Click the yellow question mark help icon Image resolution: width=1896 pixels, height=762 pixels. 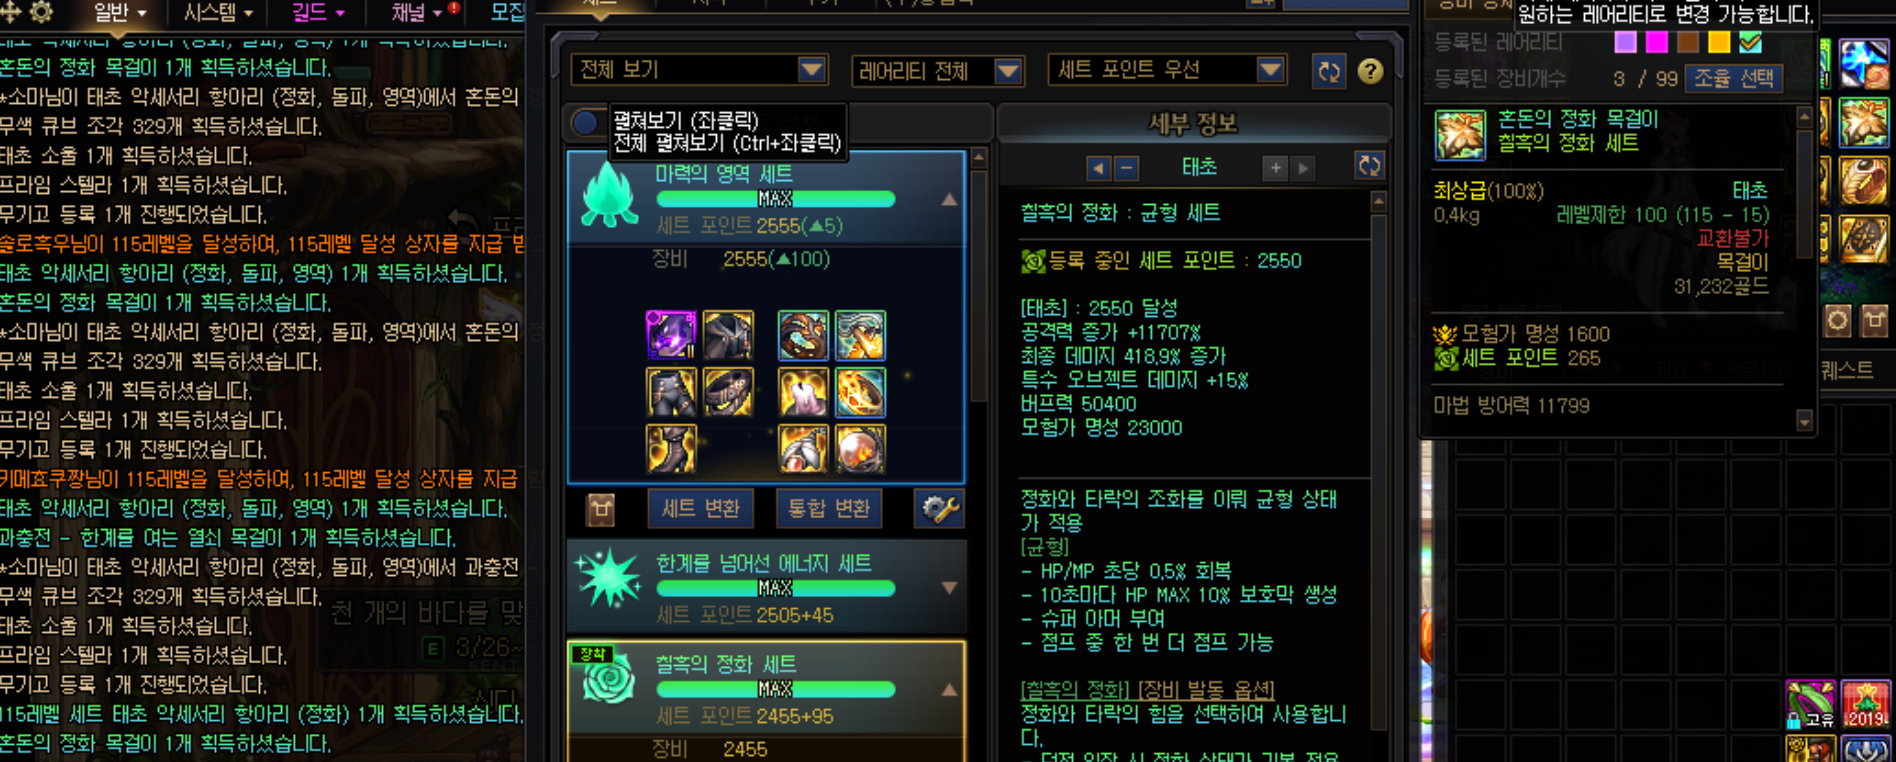[1370, 71]
